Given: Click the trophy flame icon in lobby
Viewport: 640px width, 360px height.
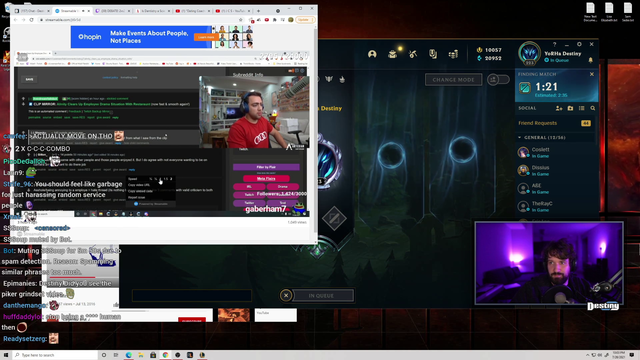Looking at the screenshot, I should point(342,79).
